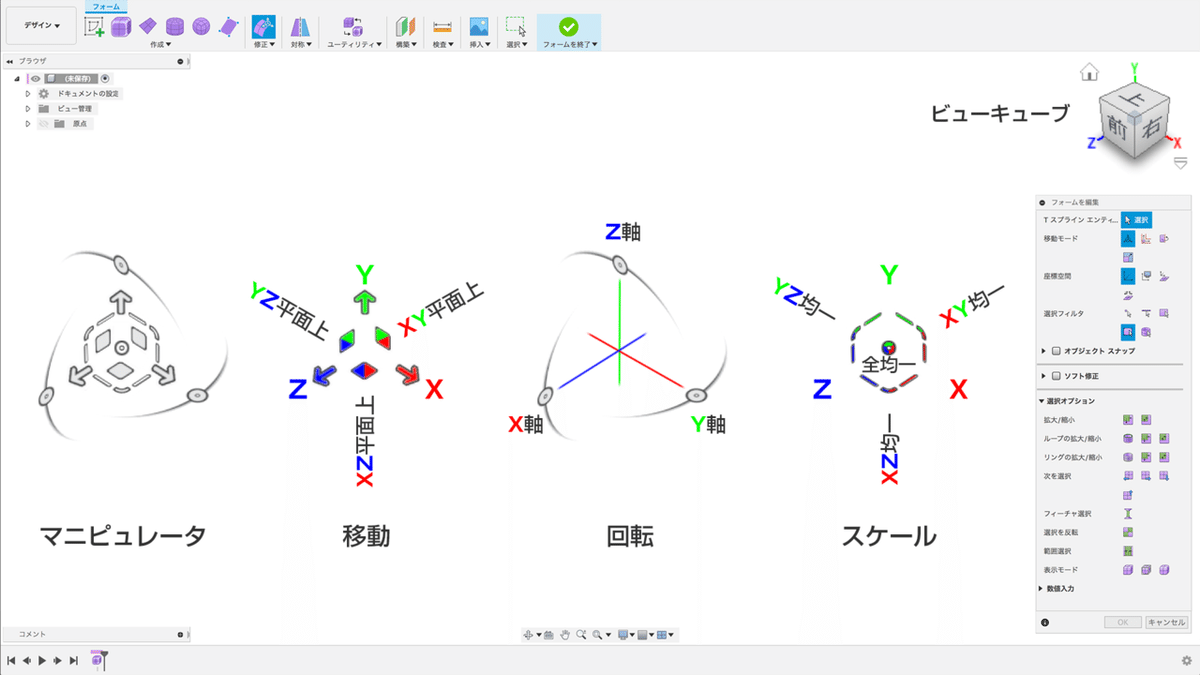Open the 対称 menu
This screenshot has height=675, width=1200.
tap(300, 45)
